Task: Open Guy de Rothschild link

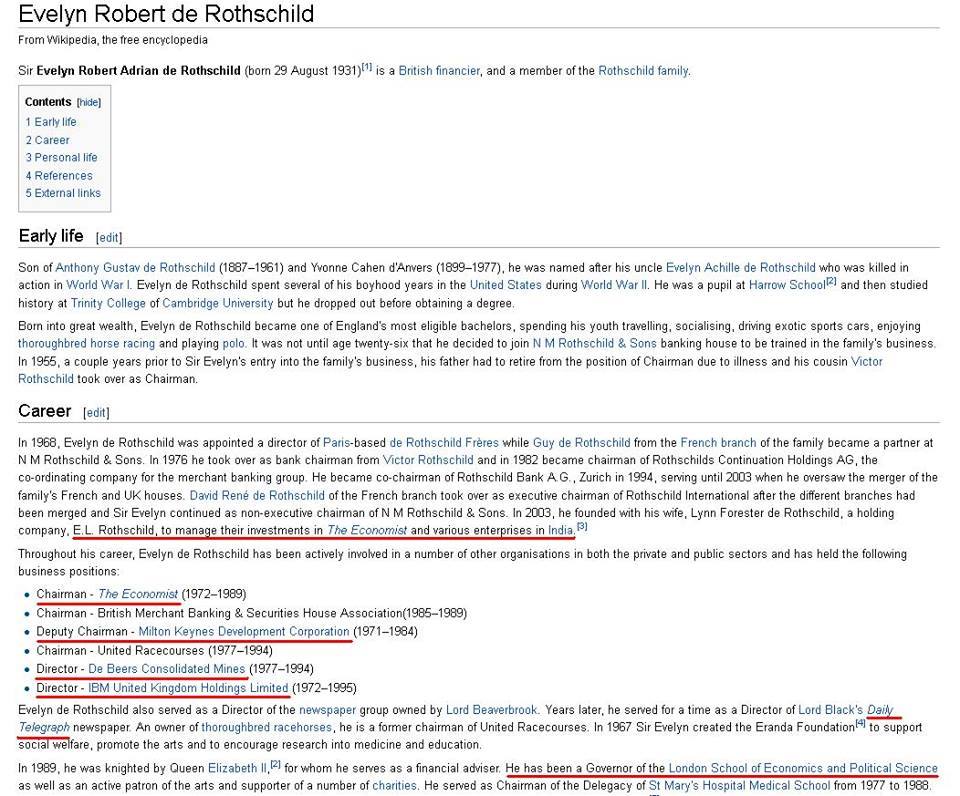Action: 582,442
